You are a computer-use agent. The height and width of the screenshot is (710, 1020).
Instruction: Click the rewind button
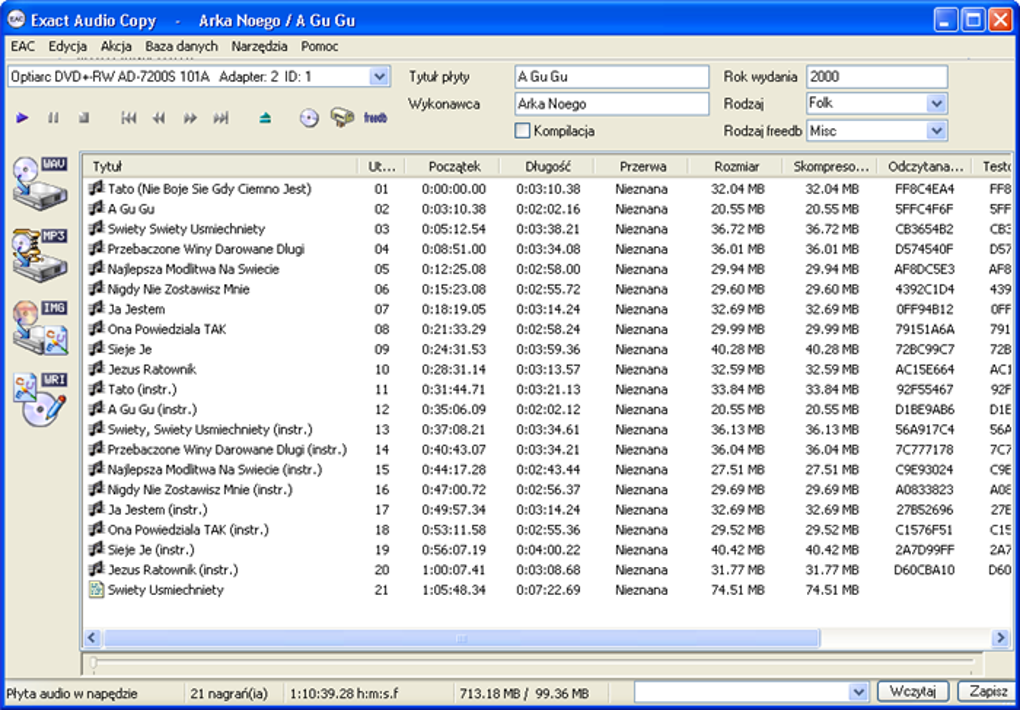pos(159,118)
